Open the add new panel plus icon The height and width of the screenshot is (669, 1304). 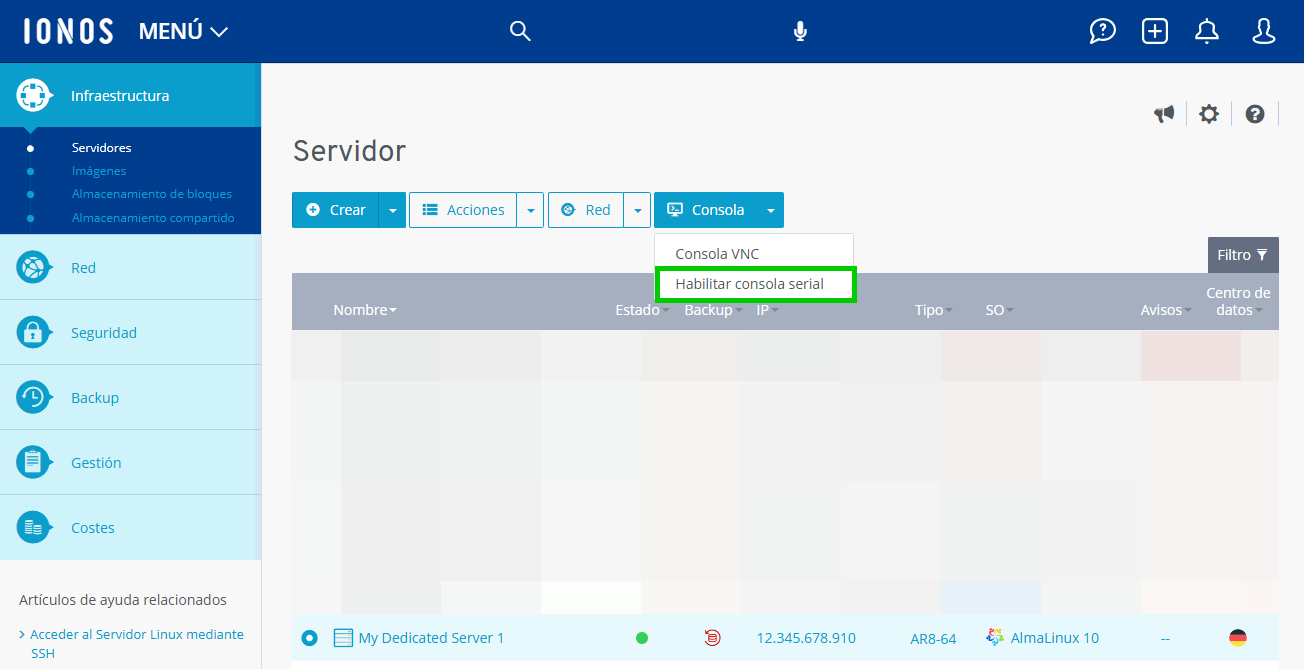click(x=1154, y=31)
